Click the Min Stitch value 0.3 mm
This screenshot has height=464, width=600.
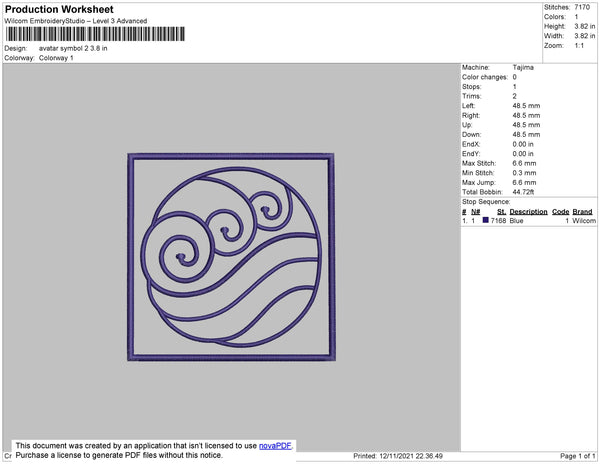coord(524,173)
